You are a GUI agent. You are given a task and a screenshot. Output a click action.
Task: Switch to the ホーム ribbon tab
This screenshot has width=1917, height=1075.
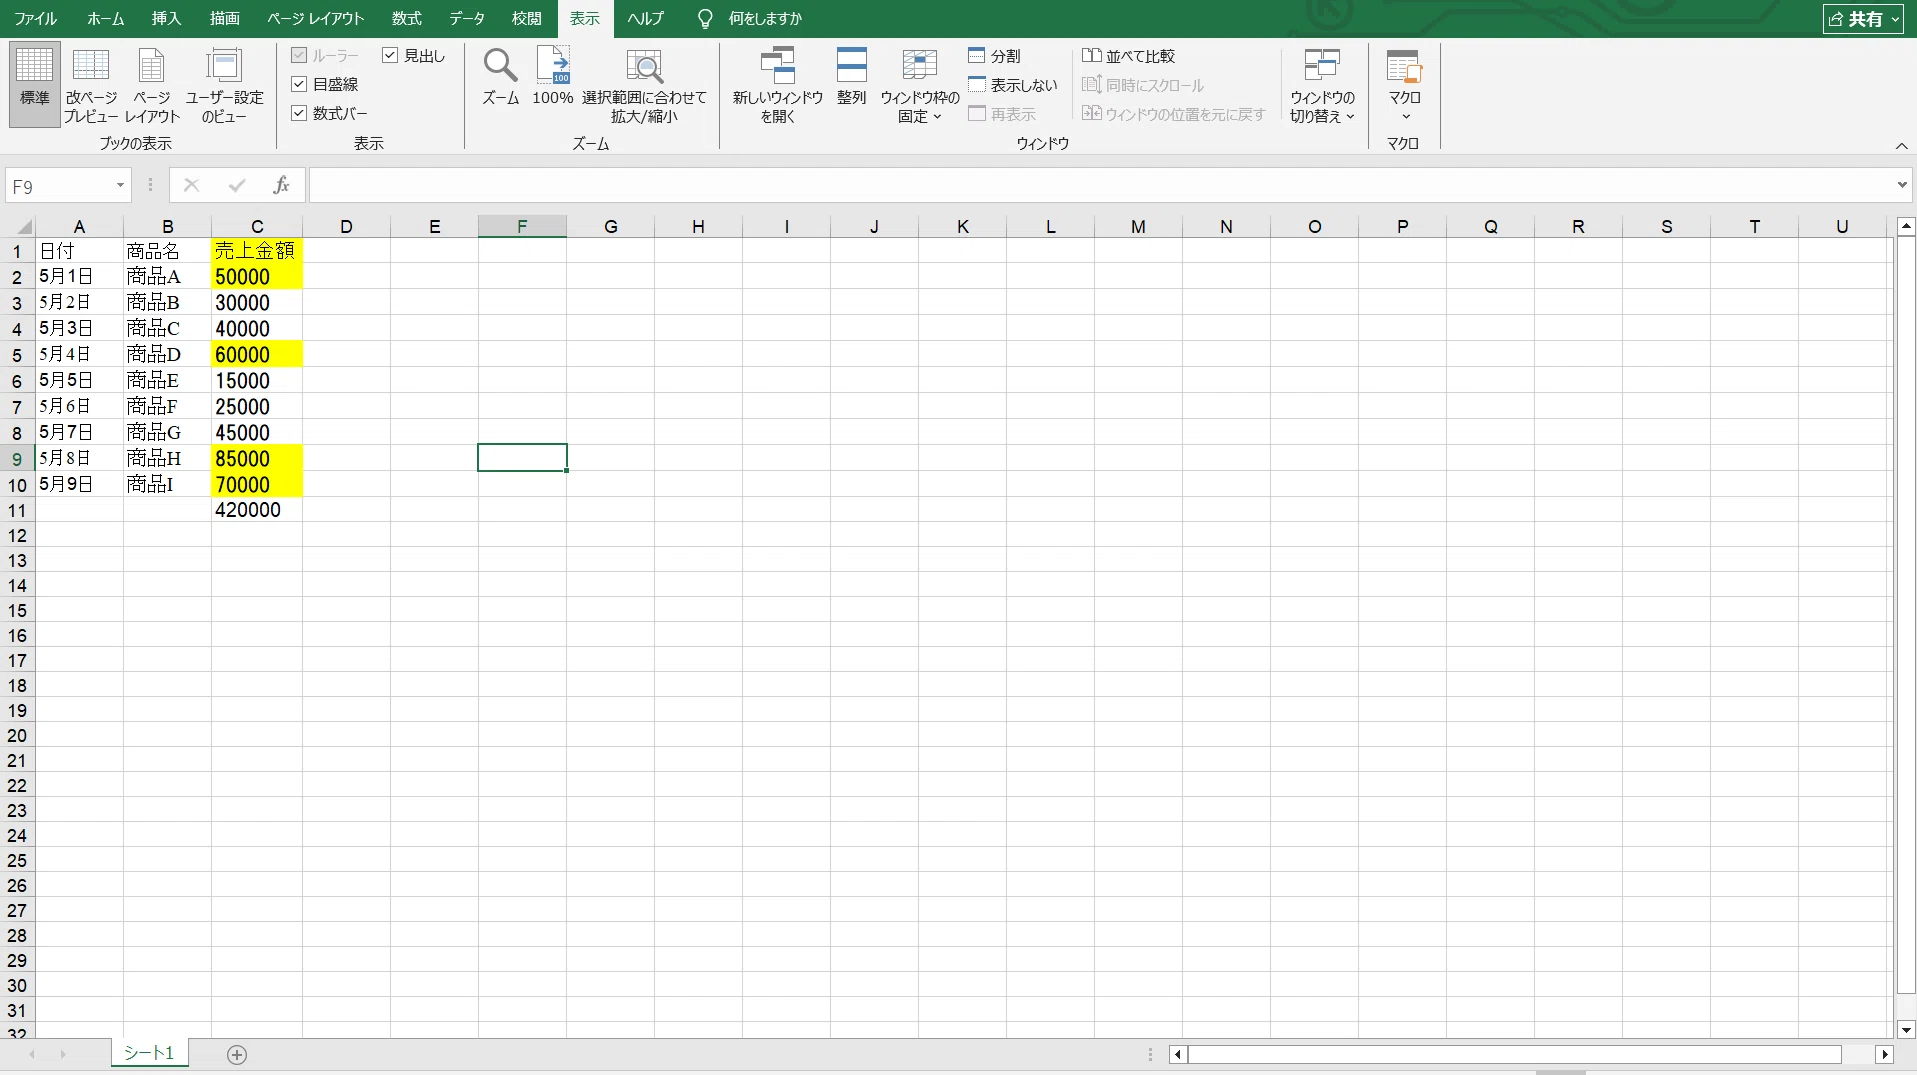(x=105, y=18)
